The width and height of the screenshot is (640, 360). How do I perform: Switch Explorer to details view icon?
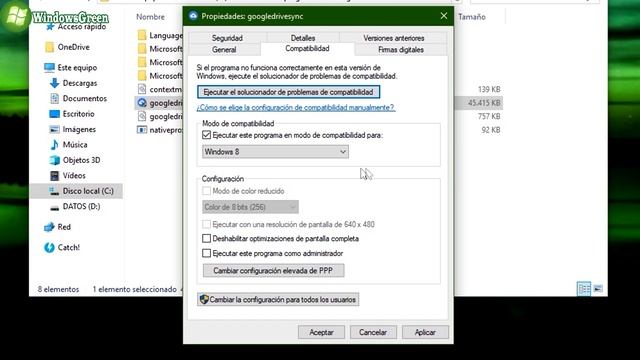coord(584,289)
